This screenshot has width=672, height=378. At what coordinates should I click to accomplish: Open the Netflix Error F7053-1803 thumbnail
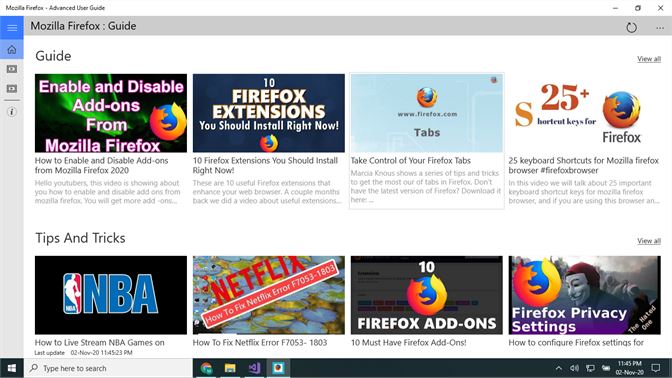tap(269, 295)
